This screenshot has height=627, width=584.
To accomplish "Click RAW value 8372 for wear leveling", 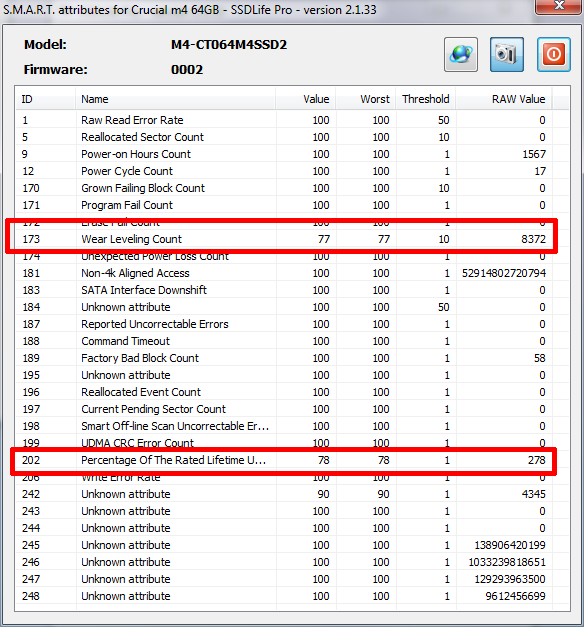I will 533,239.
